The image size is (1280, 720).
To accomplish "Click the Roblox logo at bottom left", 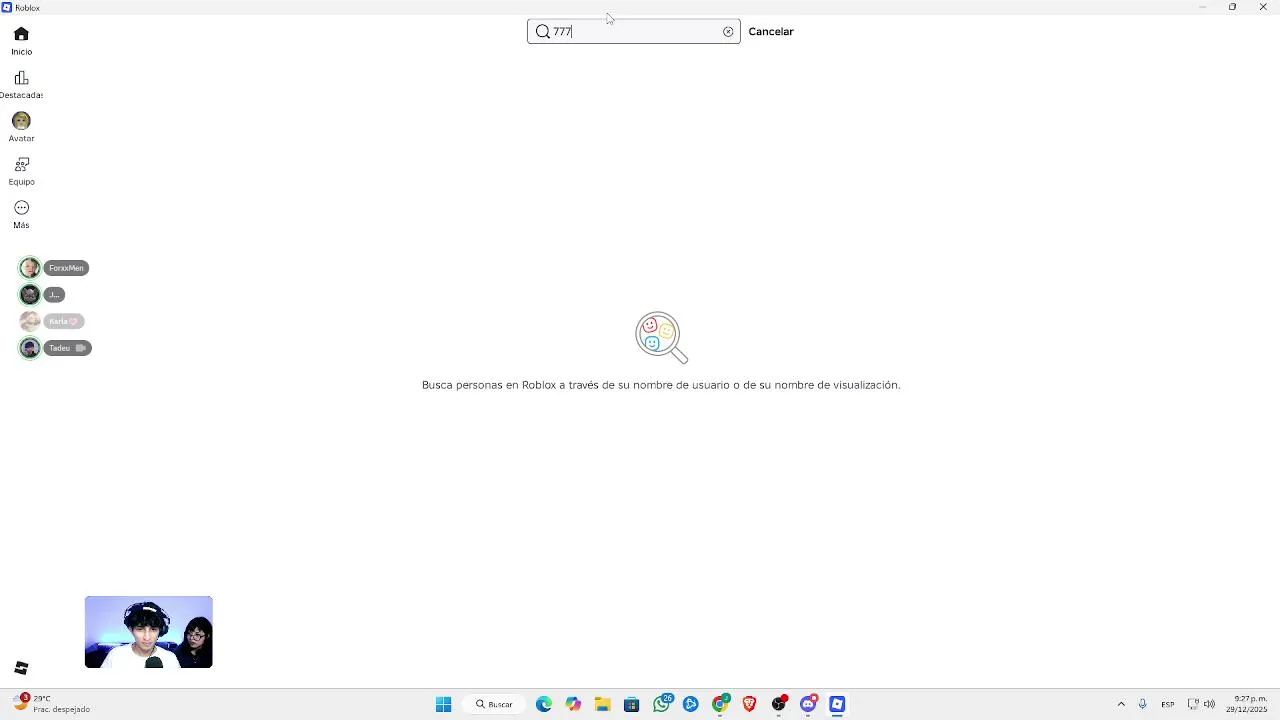I will [x=21, y=668].
